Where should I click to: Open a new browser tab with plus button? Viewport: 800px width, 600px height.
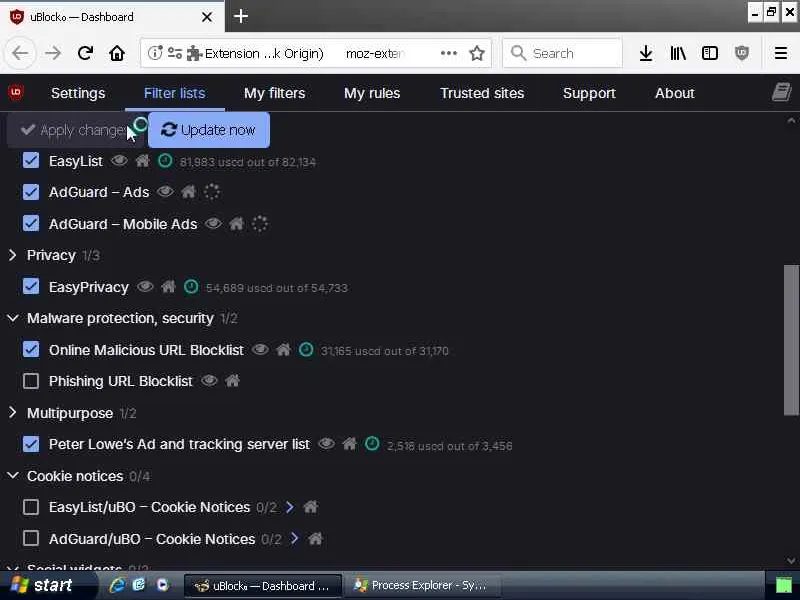240,16
